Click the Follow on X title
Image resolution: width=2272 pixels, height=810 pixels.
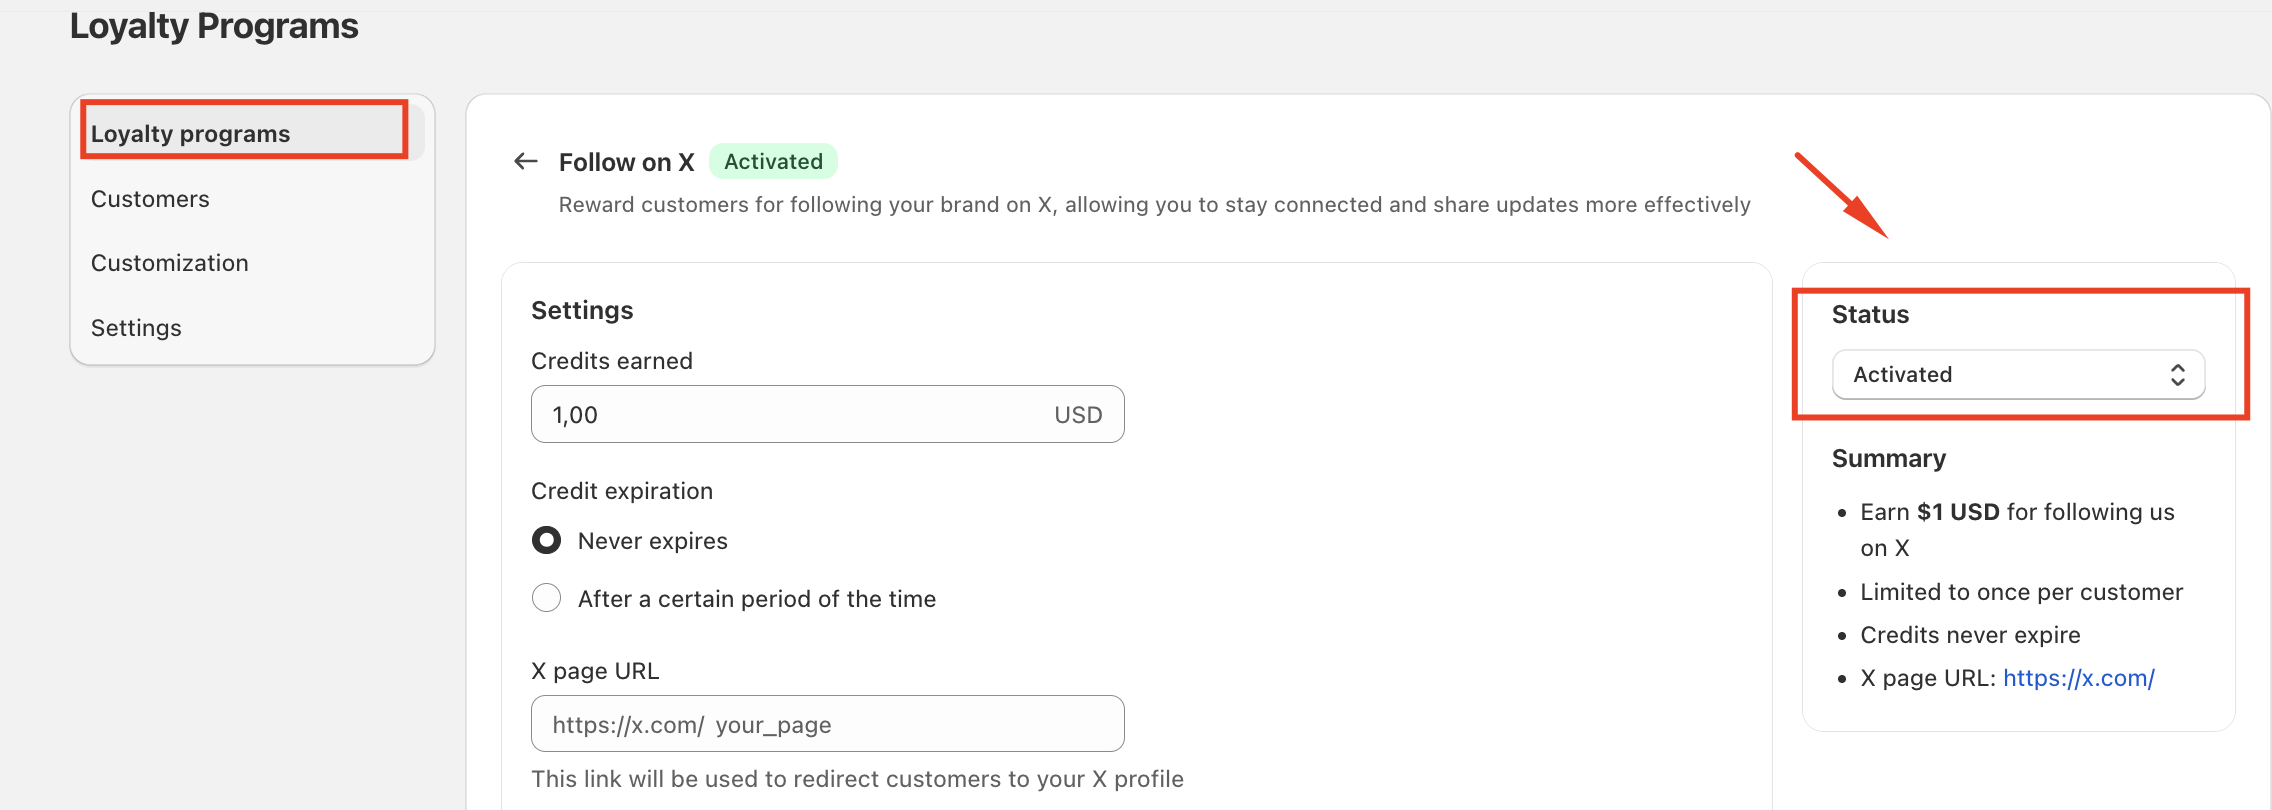coord(626,162)
